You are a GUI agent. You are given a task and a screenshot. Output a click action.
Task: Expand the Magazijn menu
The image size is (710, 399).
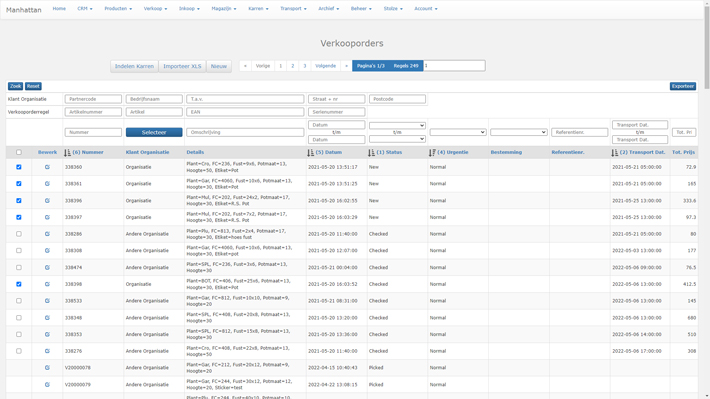(x=224, y=9)
